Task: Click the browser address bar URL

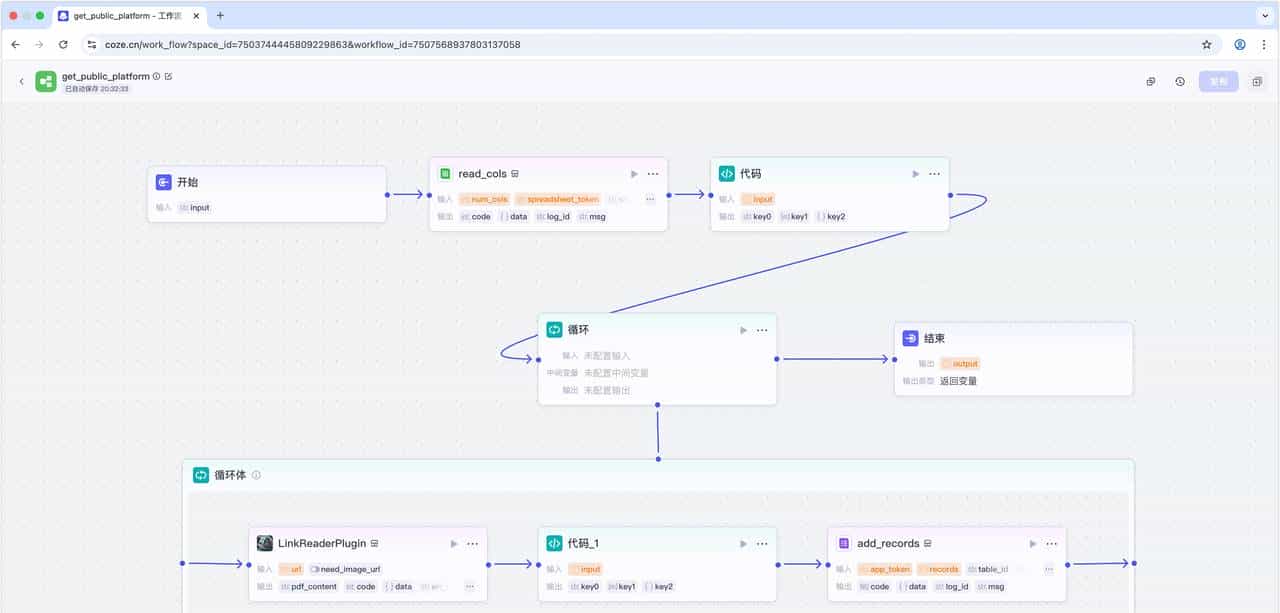Action: coord(312,45)
